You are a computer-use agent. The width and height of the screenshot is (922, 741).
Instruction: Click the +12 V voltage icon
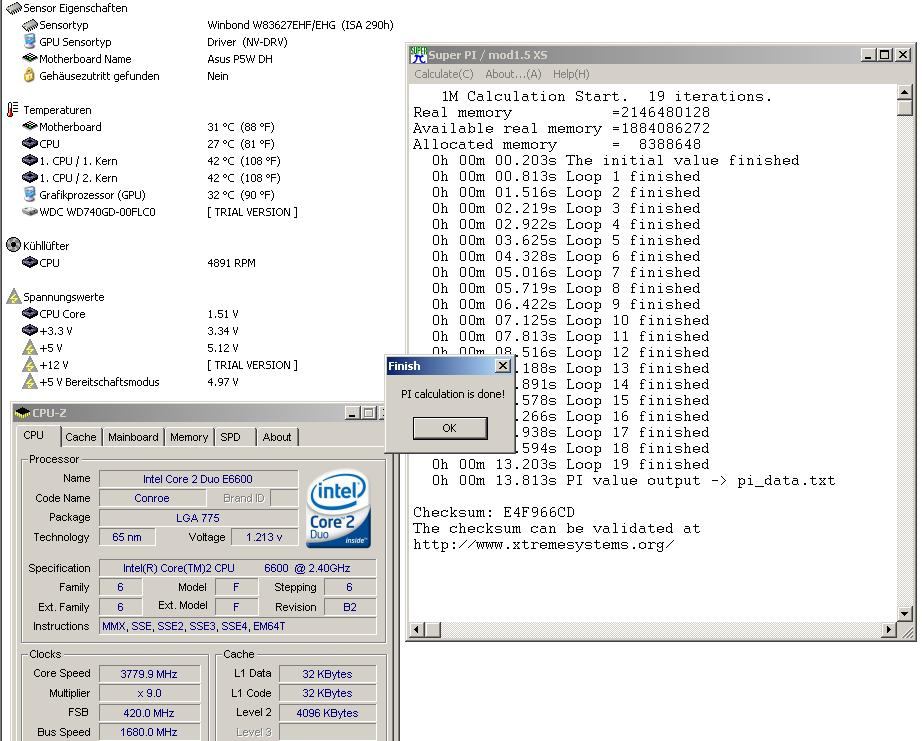click(29, 365)
